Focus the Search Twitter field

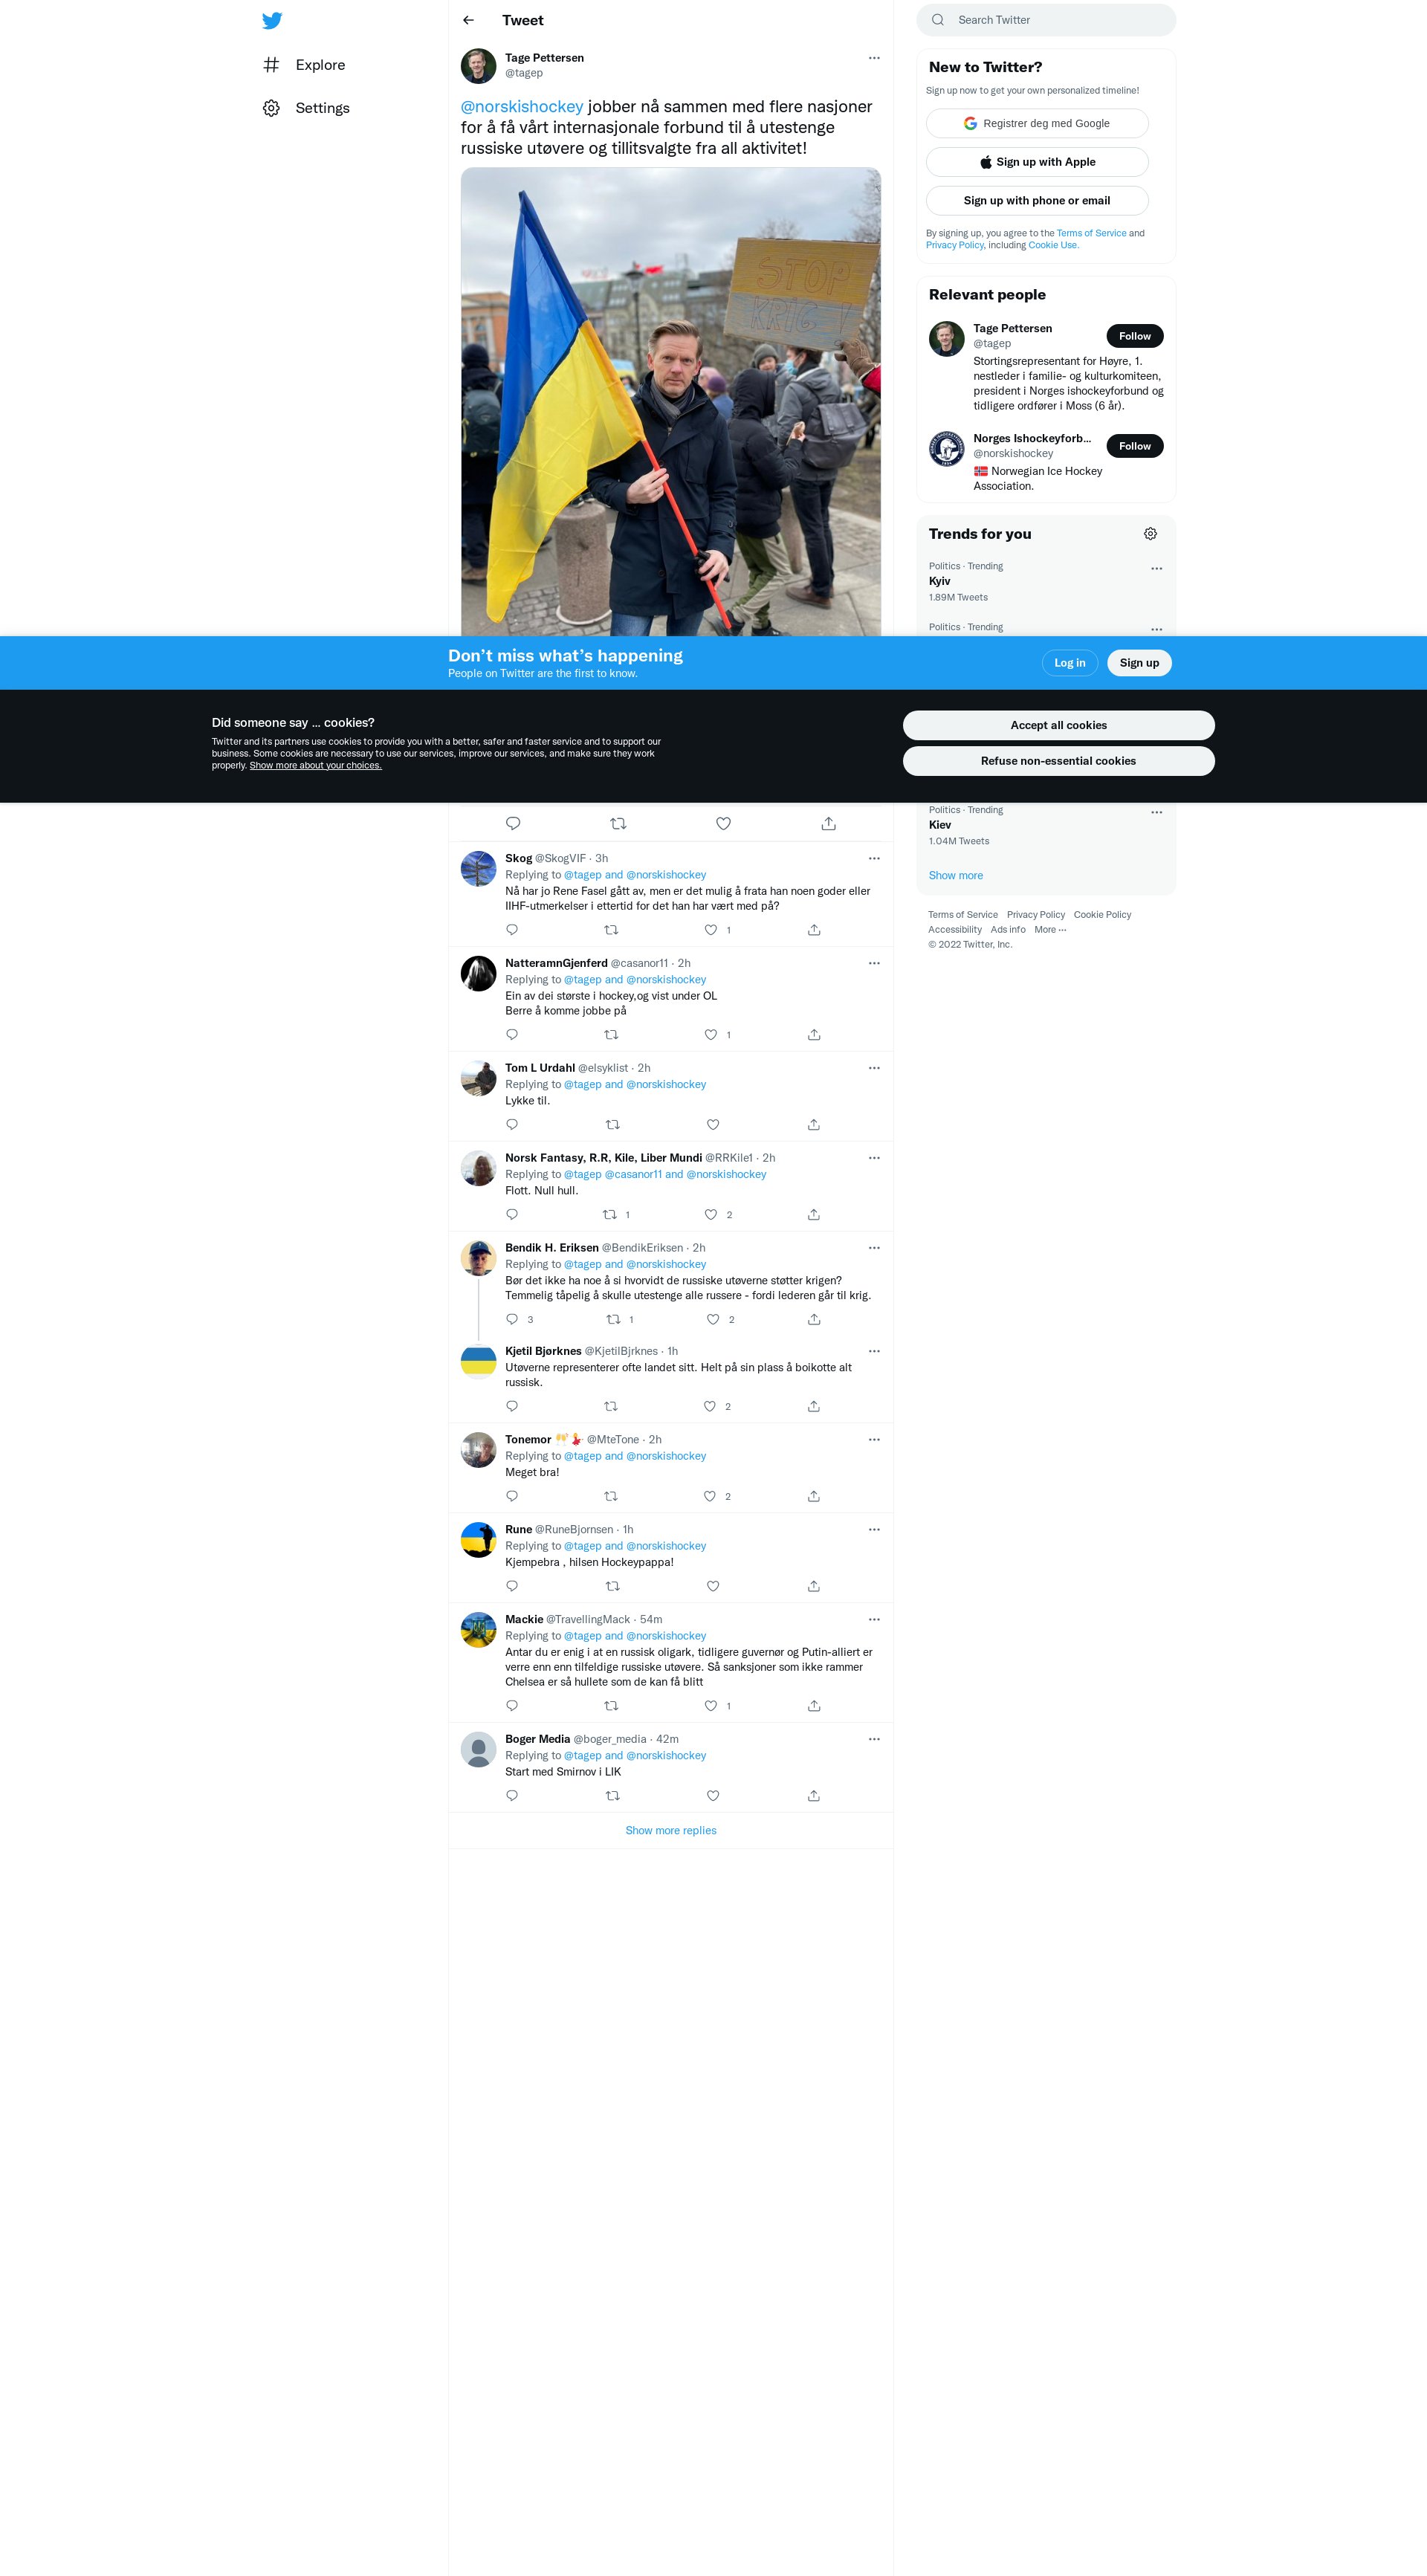coord(1046,20)
